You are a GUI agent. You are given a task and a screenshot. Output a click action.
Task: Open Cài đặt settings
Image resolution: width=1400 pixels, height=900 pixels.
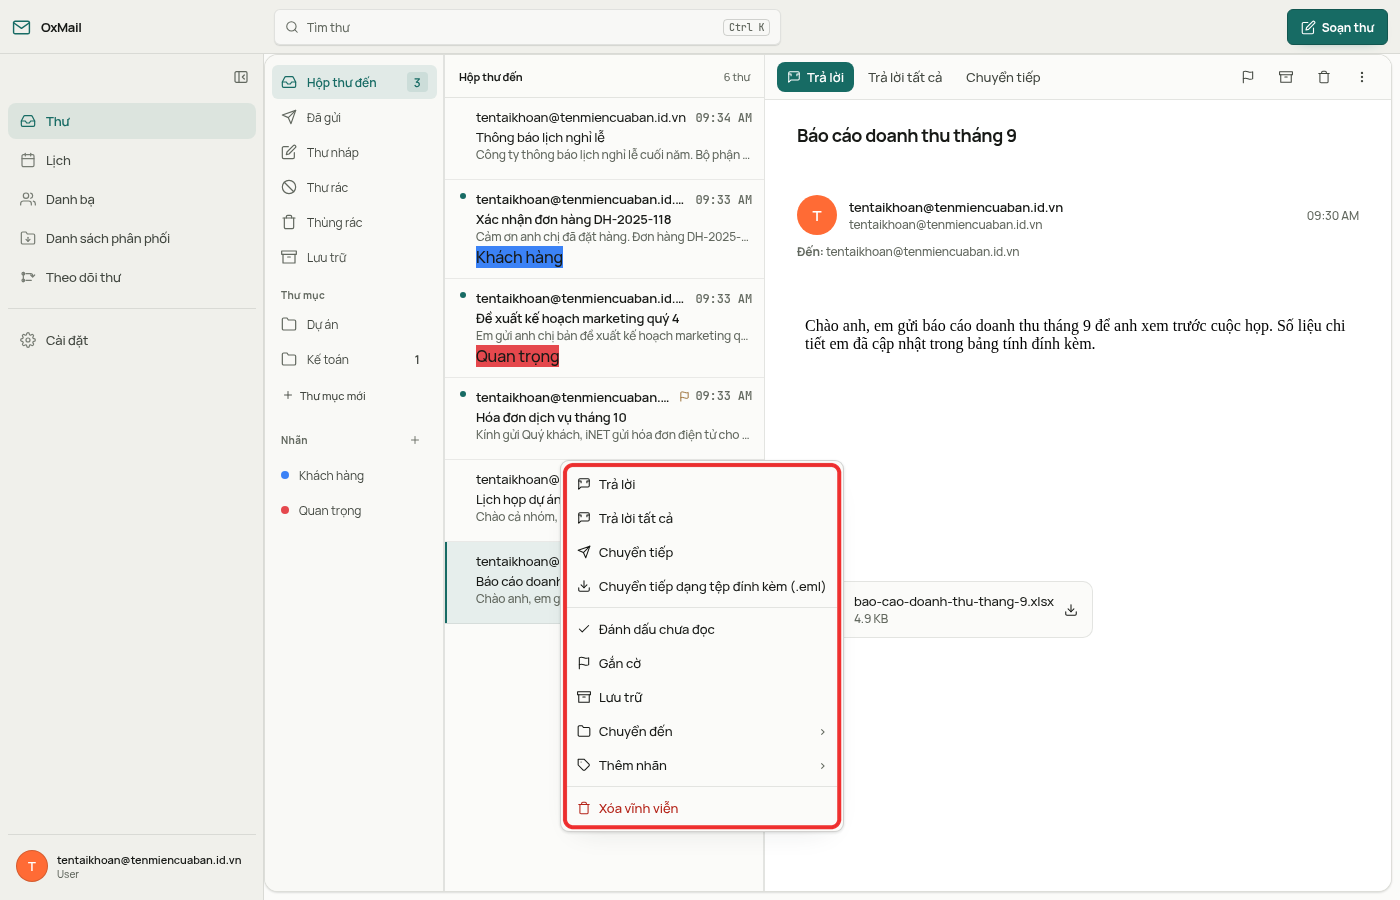(132, 340)
